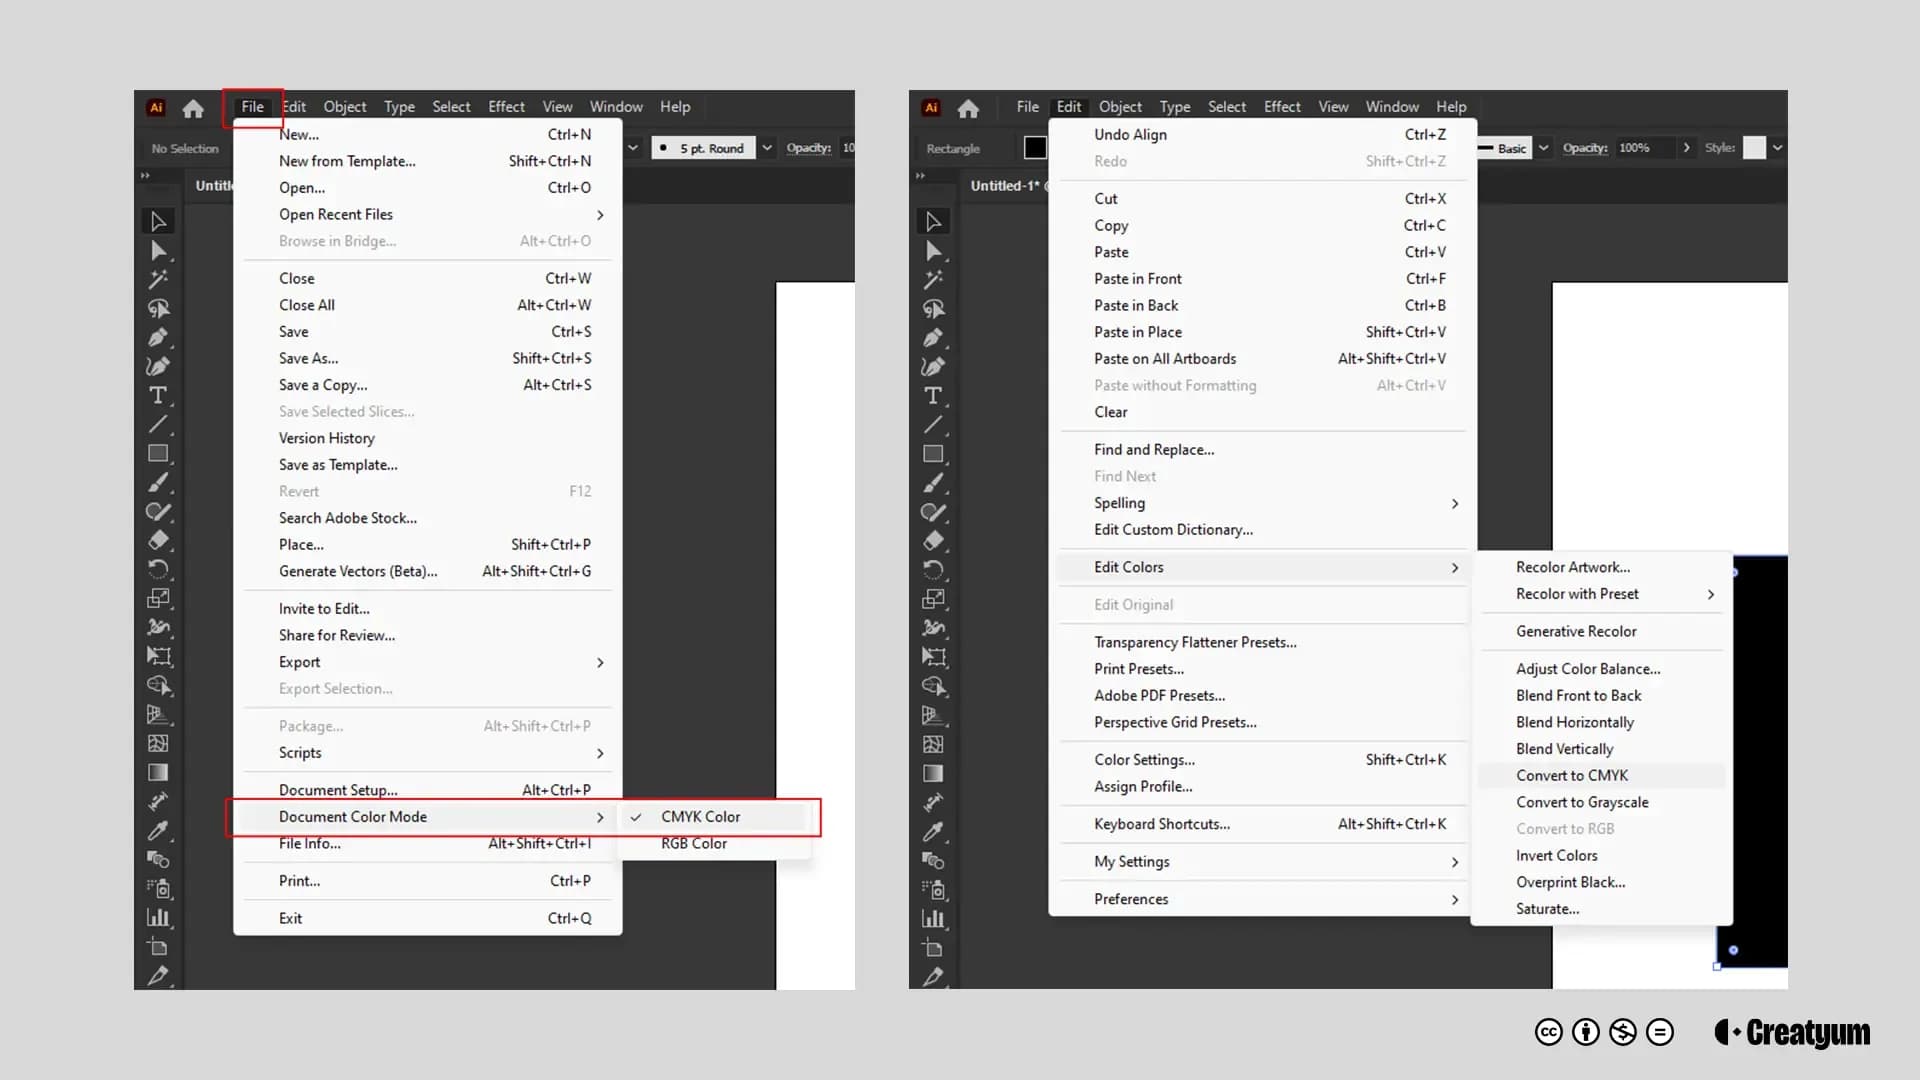Expand Scripts submenu arrow

pos(600,752)
